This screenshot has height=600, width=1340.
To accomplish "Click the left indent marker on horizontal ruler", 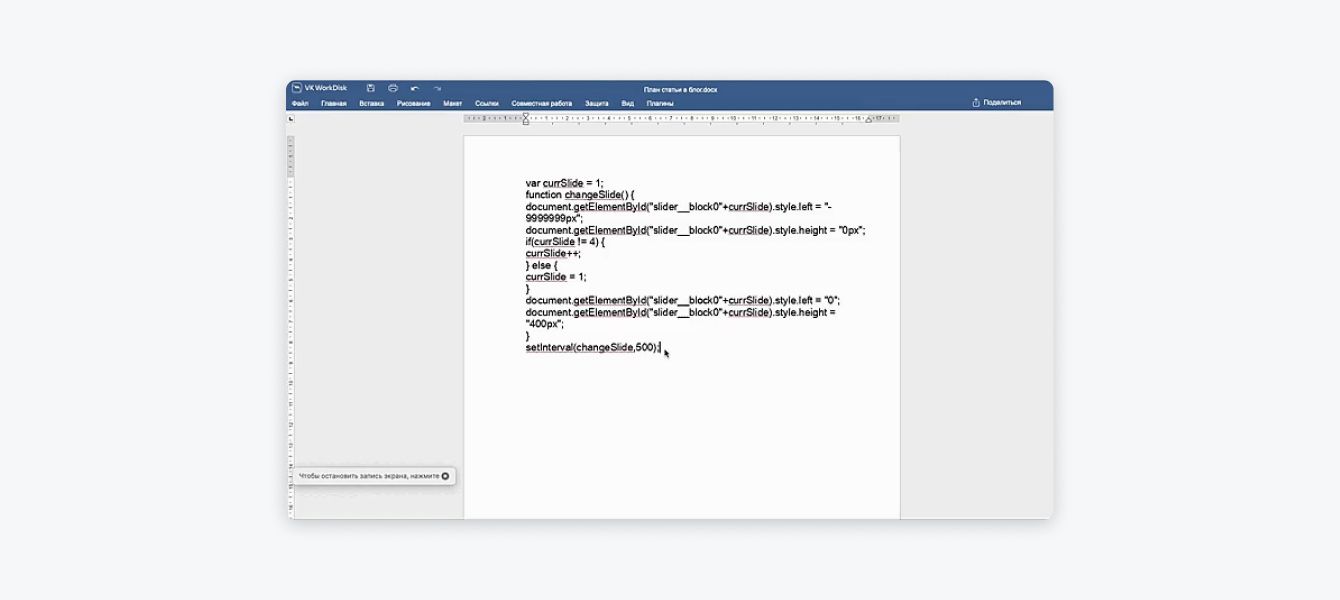I will coord(526,119).
